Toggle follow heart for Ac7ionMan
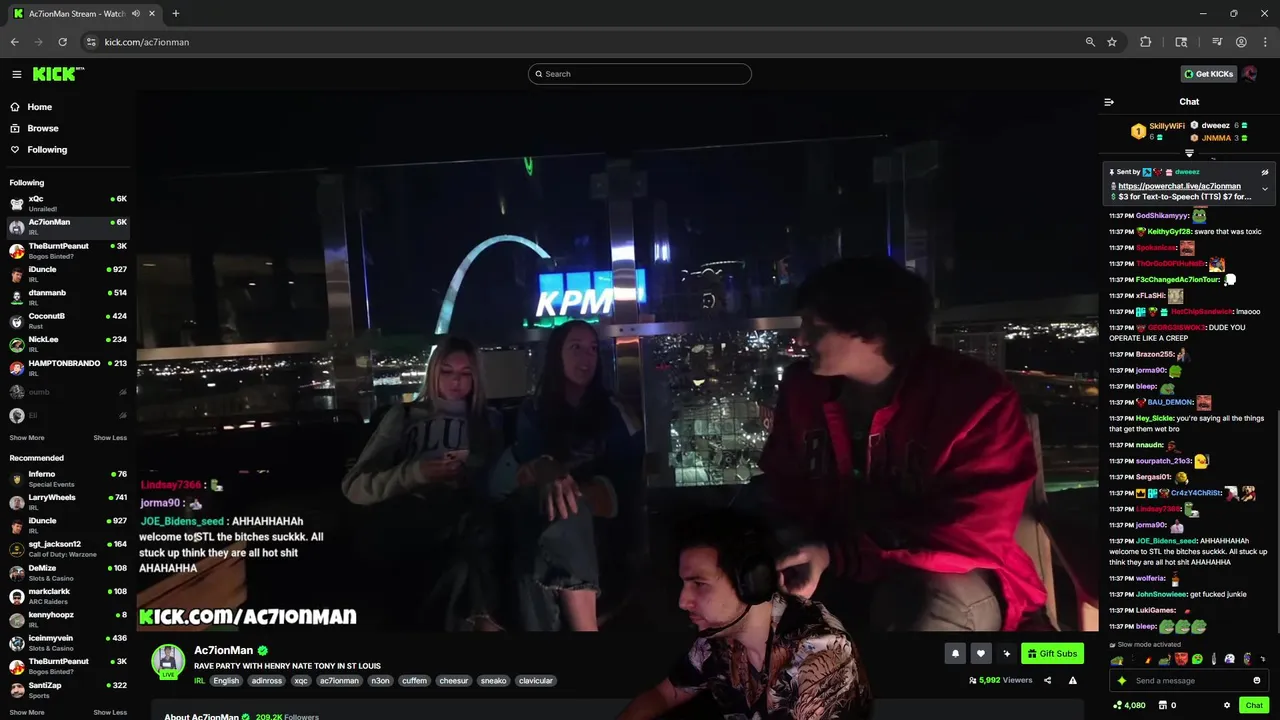 (x=981, y=654)
